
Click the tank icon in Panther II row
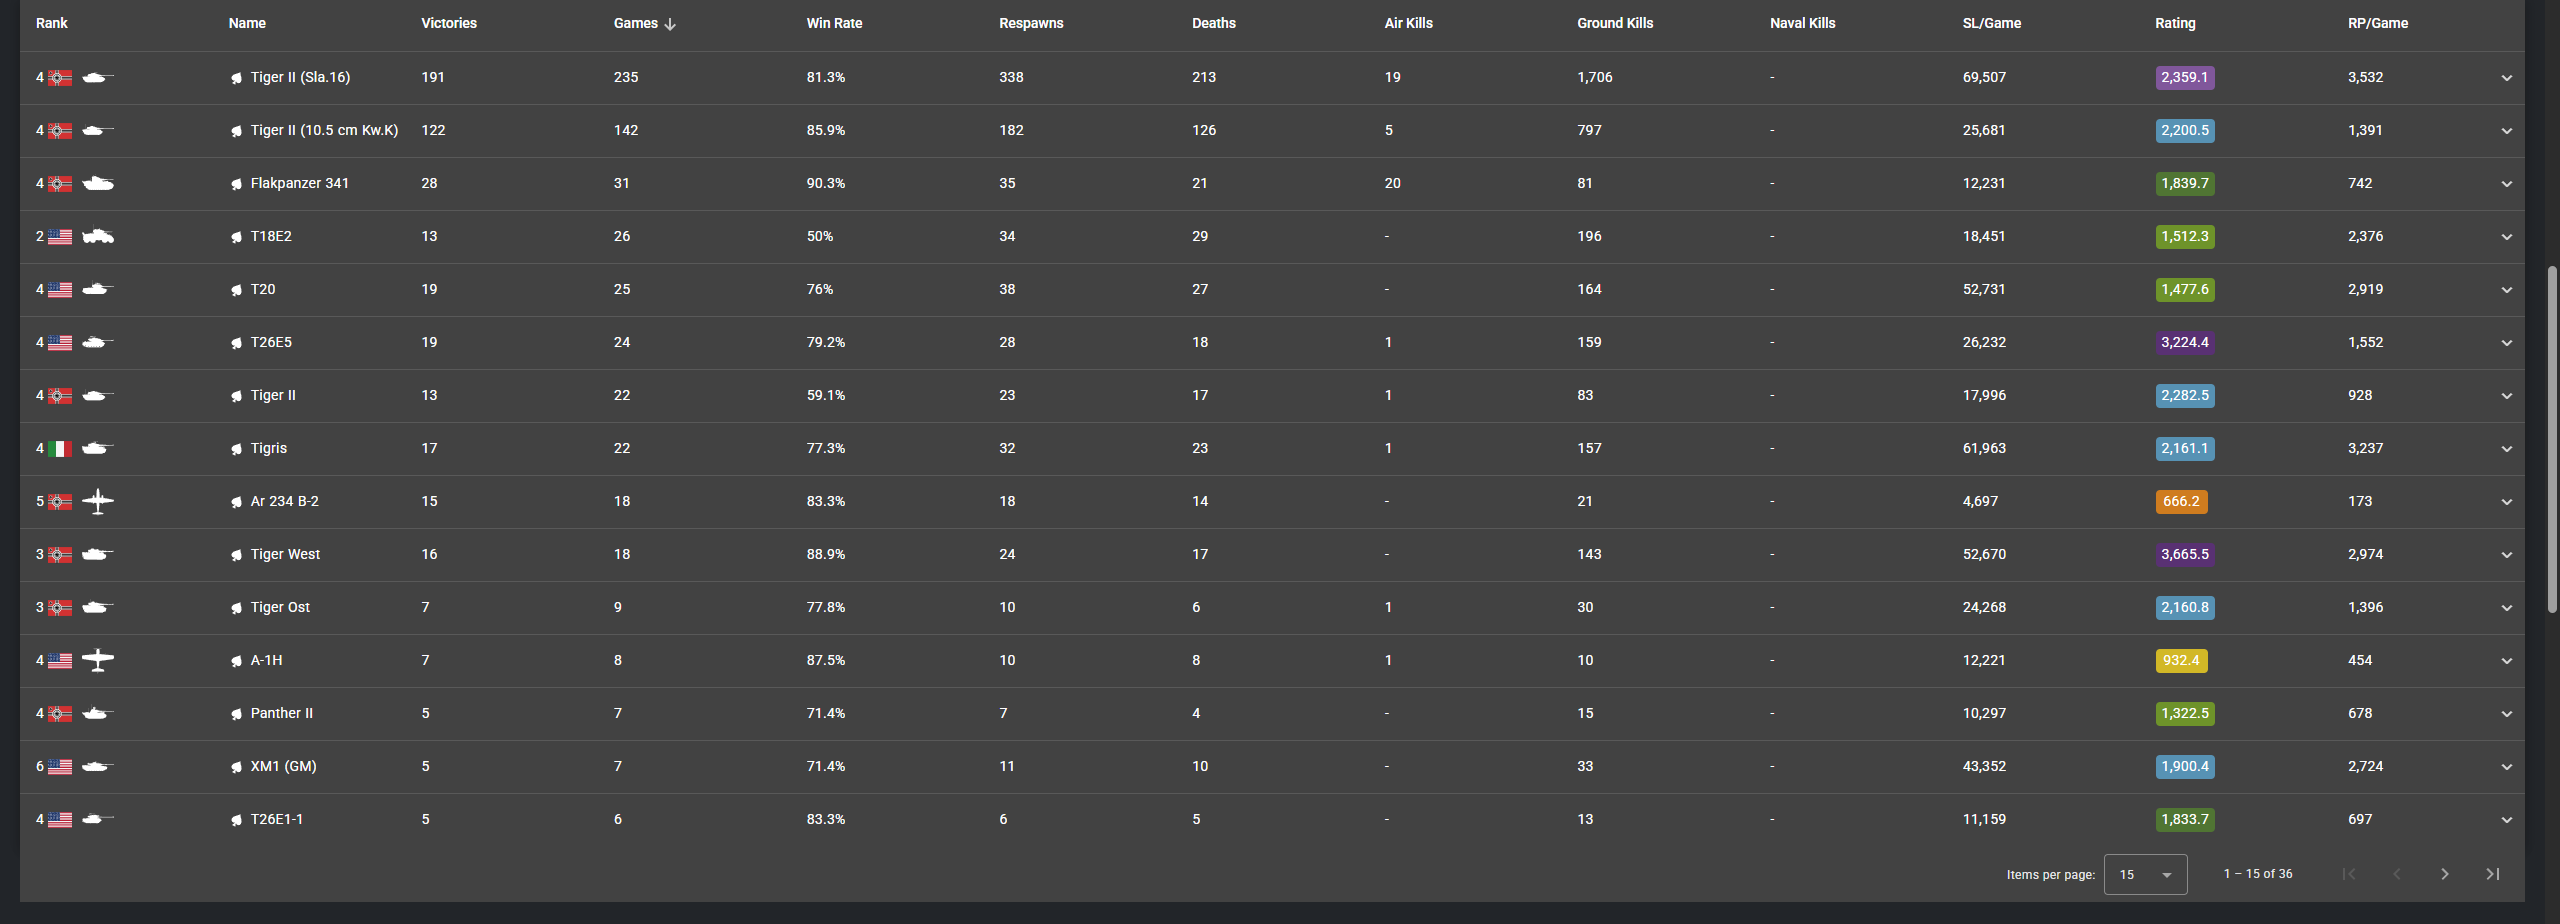point(97,713)
